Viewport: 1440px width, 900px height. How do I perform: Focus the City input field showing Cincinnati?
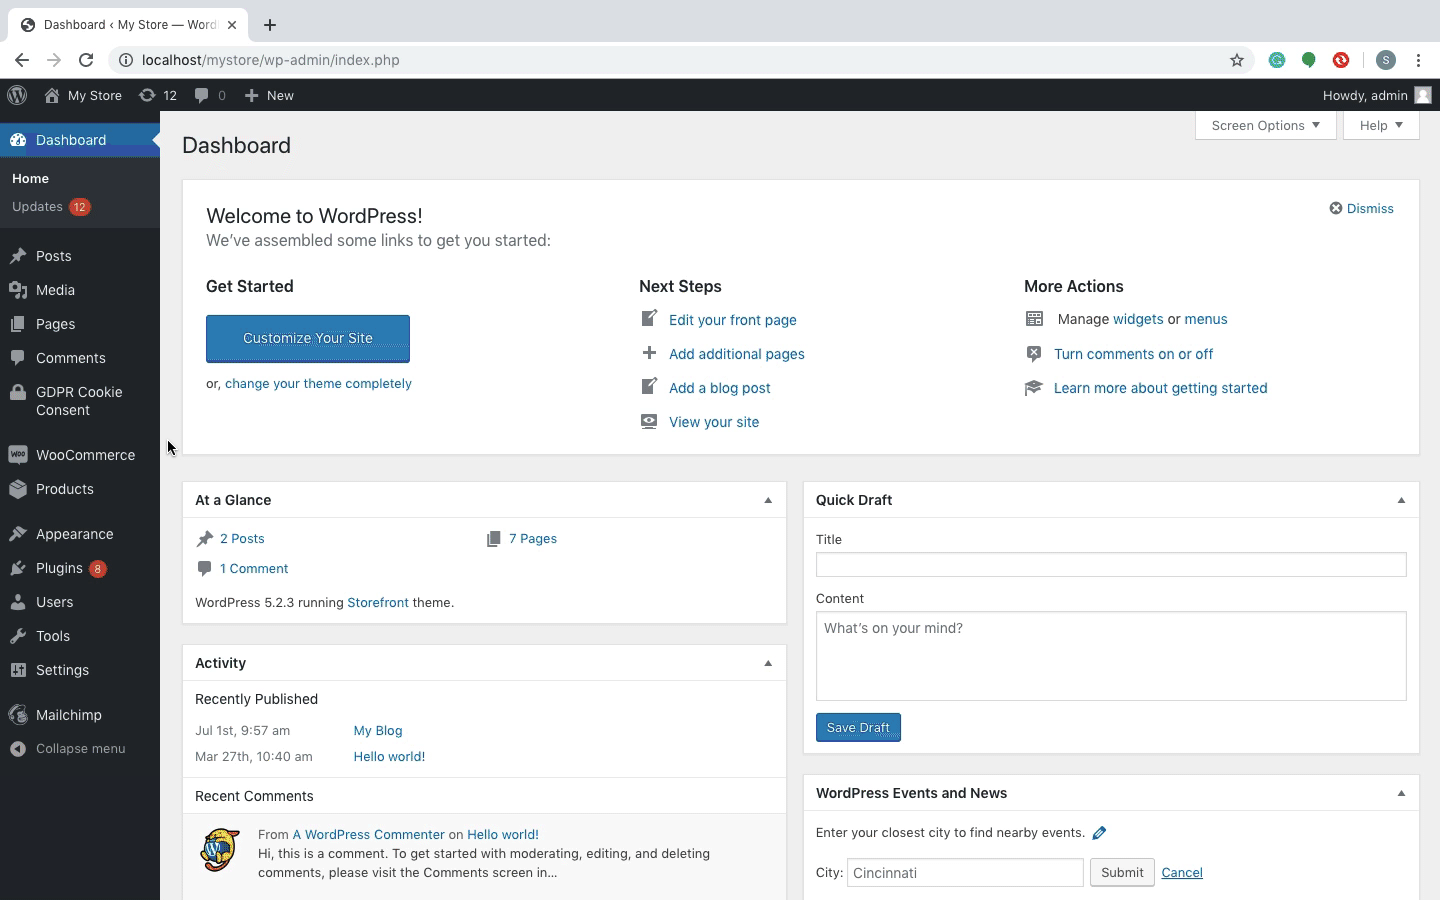pos(965,872)
